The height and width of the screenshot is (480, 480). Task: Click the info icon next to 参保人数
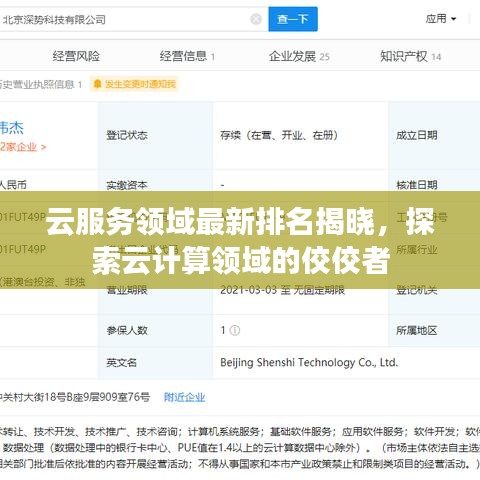pos(235,330)
